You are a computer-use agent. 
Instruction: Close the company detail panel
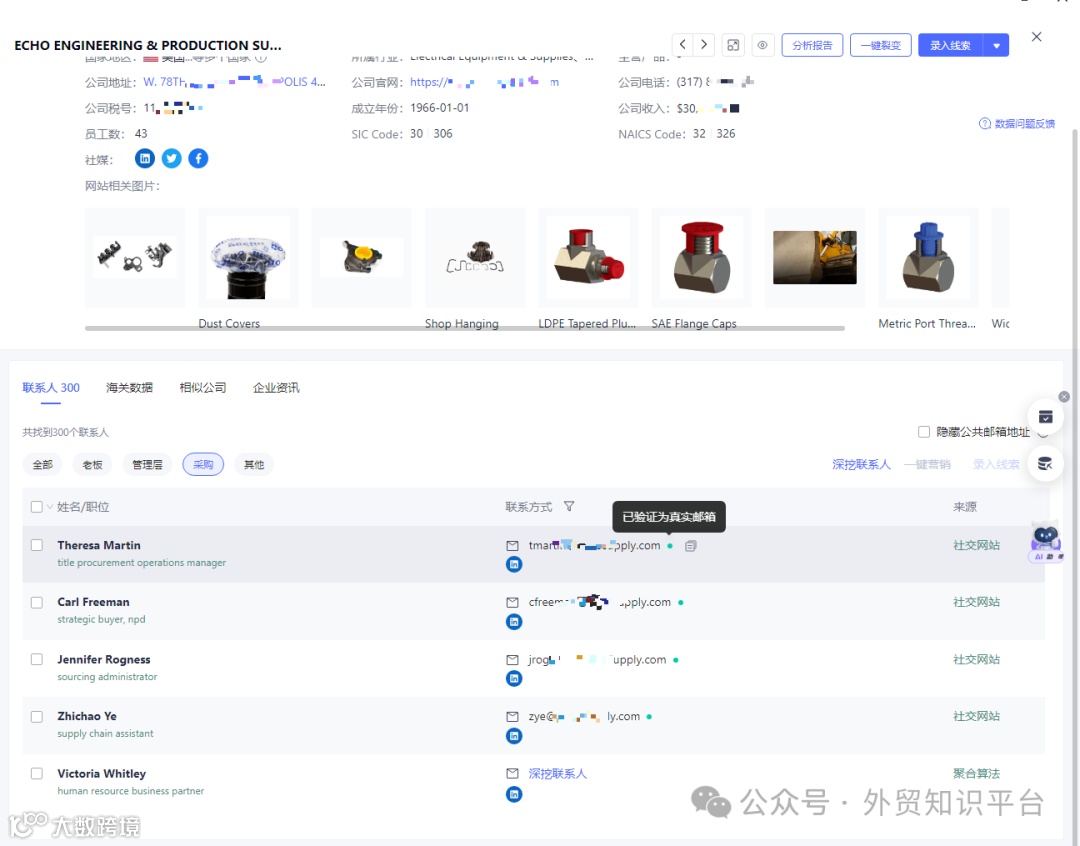[1037, 37]
